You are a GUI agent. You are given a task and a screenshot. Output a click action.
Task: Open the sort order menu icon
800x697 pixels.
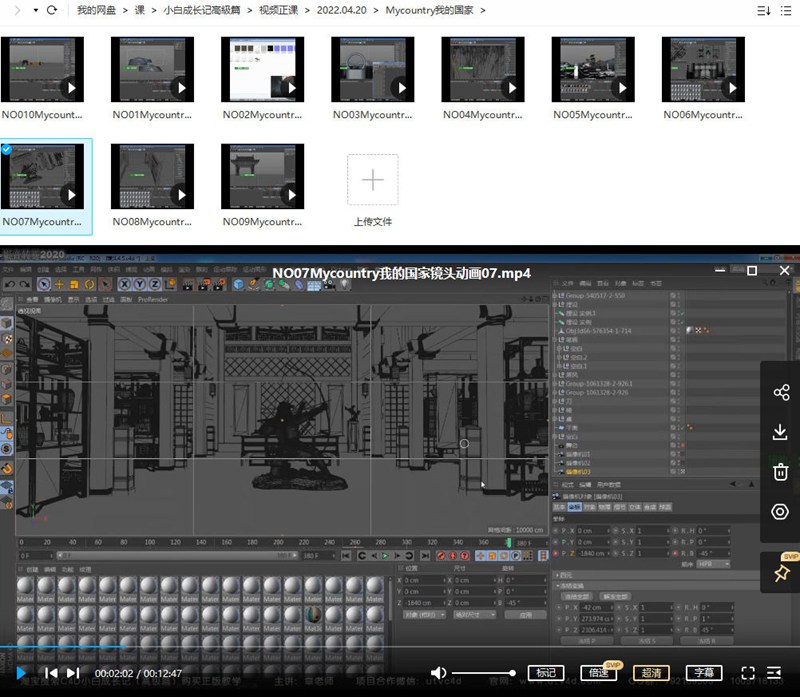pyautogui.click(x=764, y=11)
